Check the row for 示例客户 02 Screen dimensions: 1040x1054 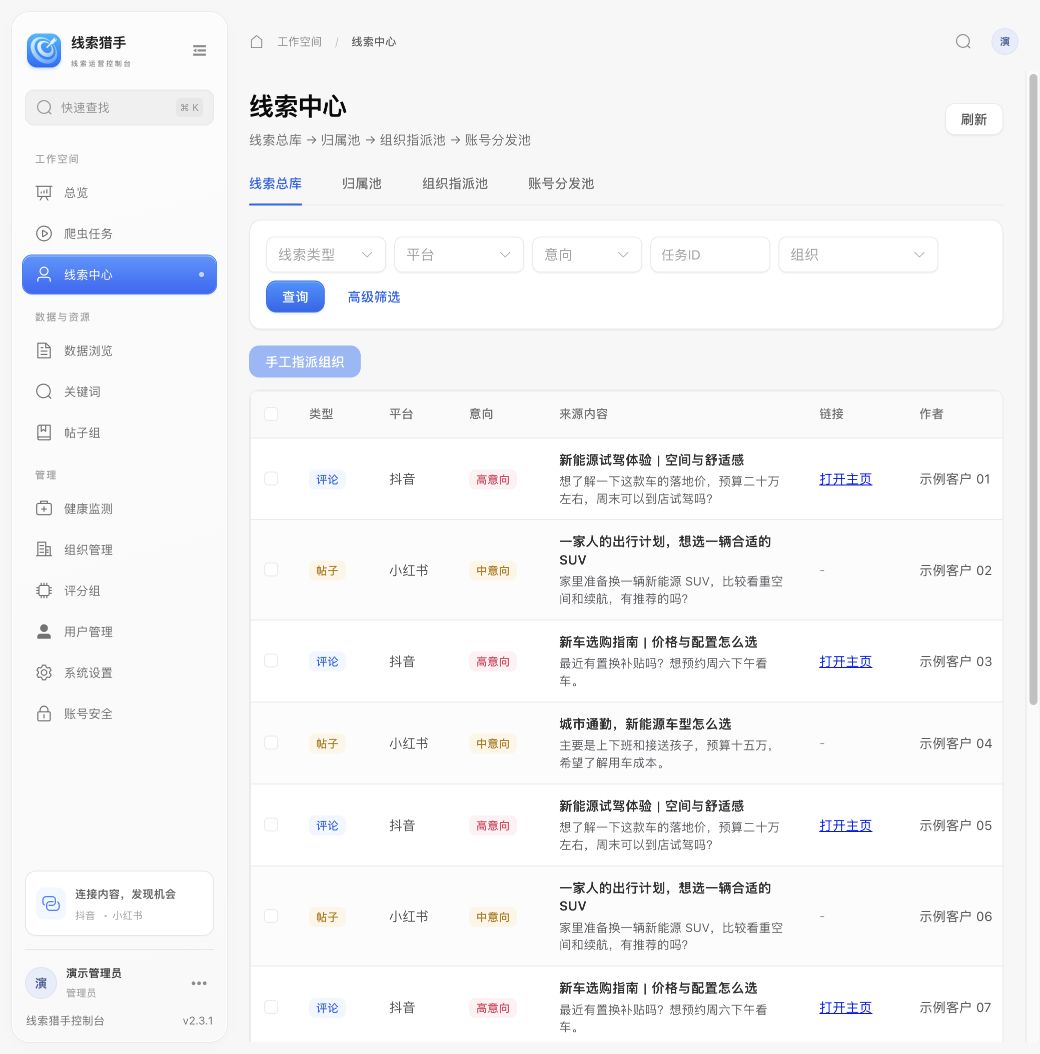point(271,570)
